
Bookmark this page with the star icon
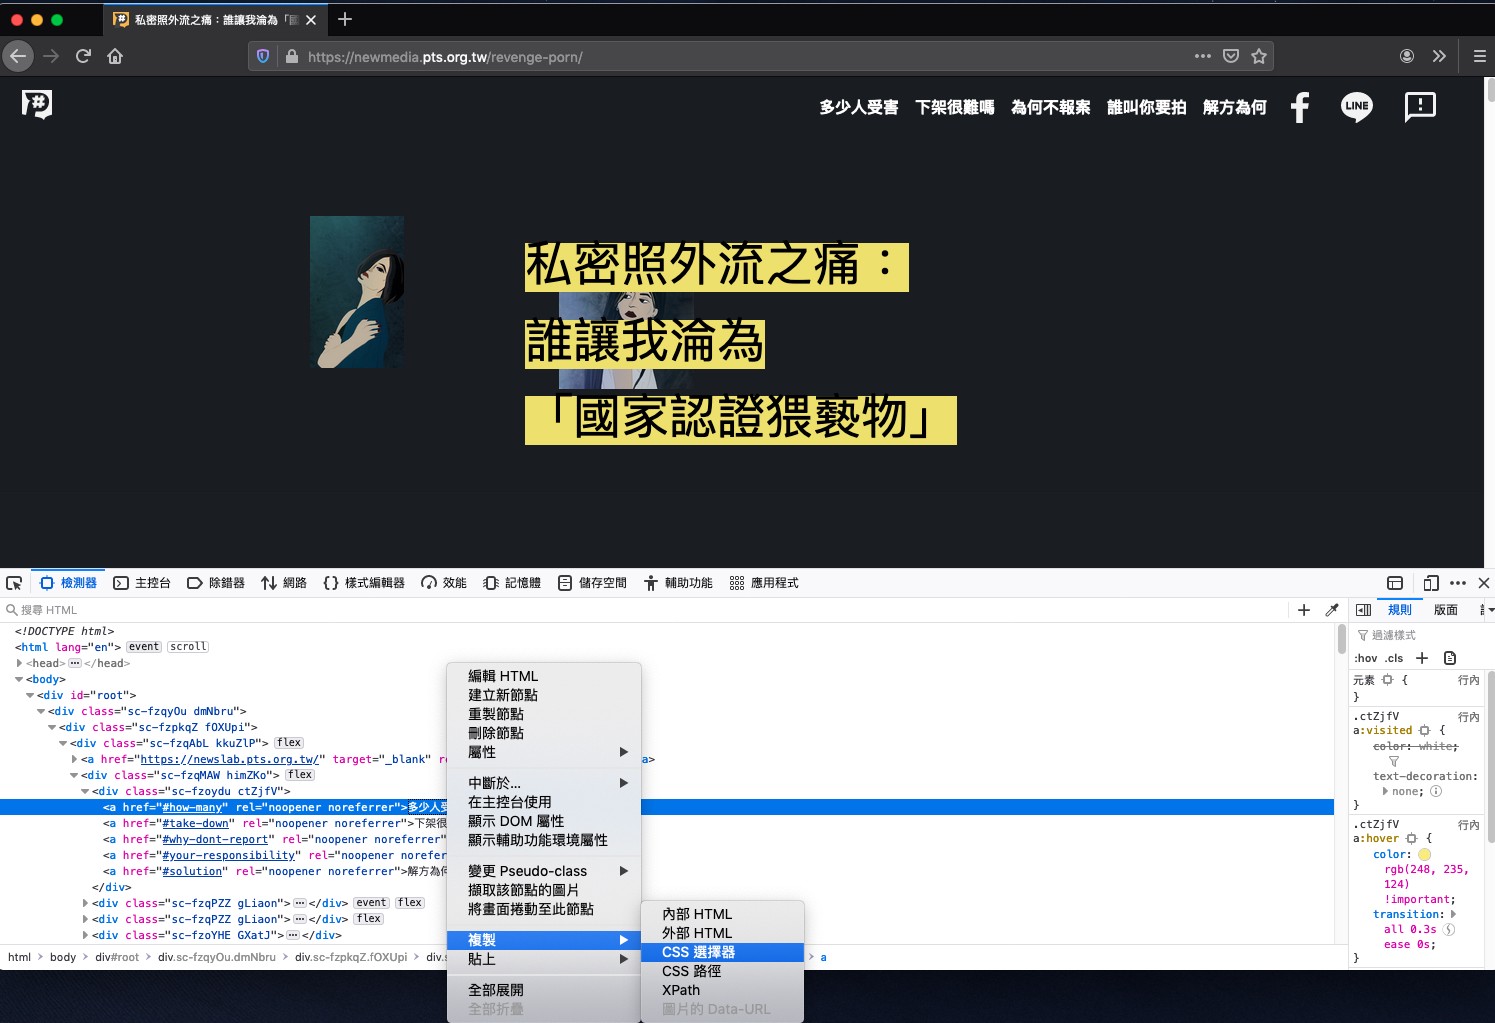pos(1259,57)
